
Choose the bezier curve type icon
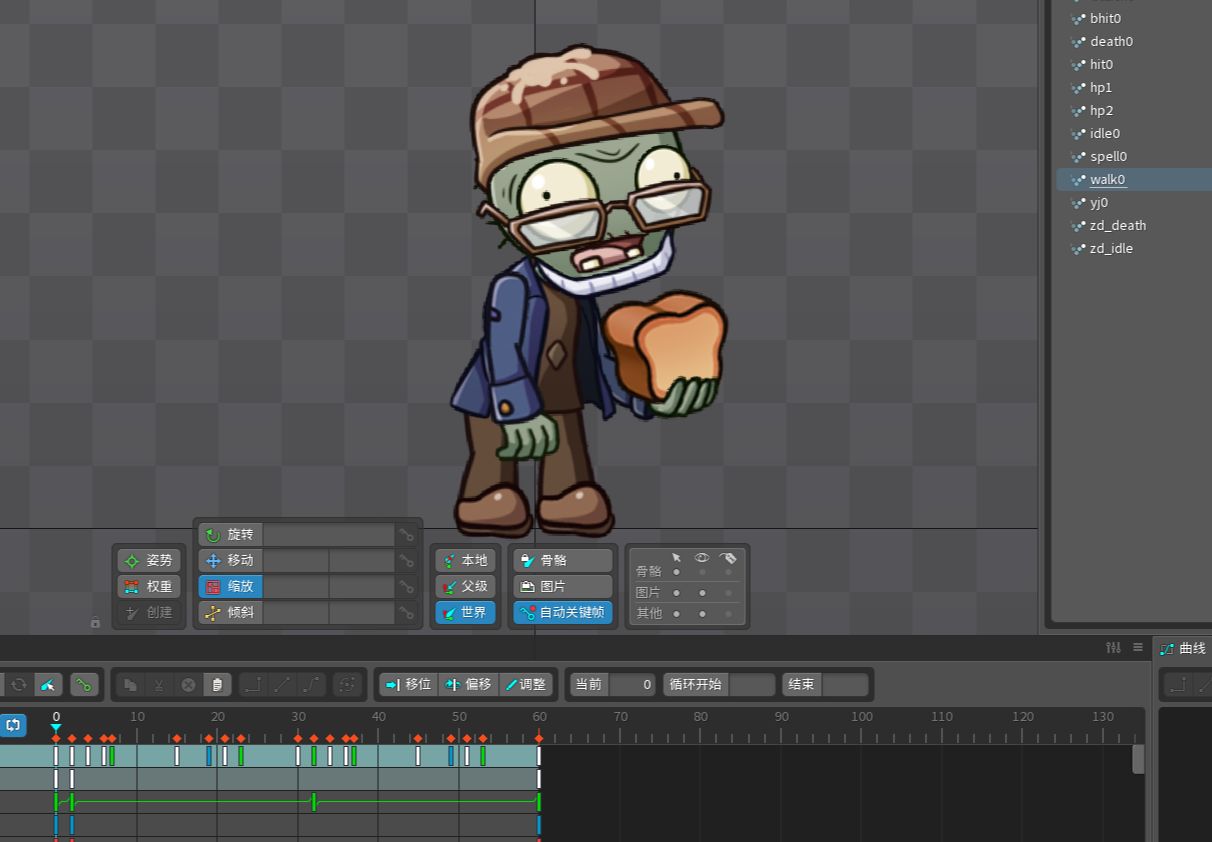(x=311, y=685)
